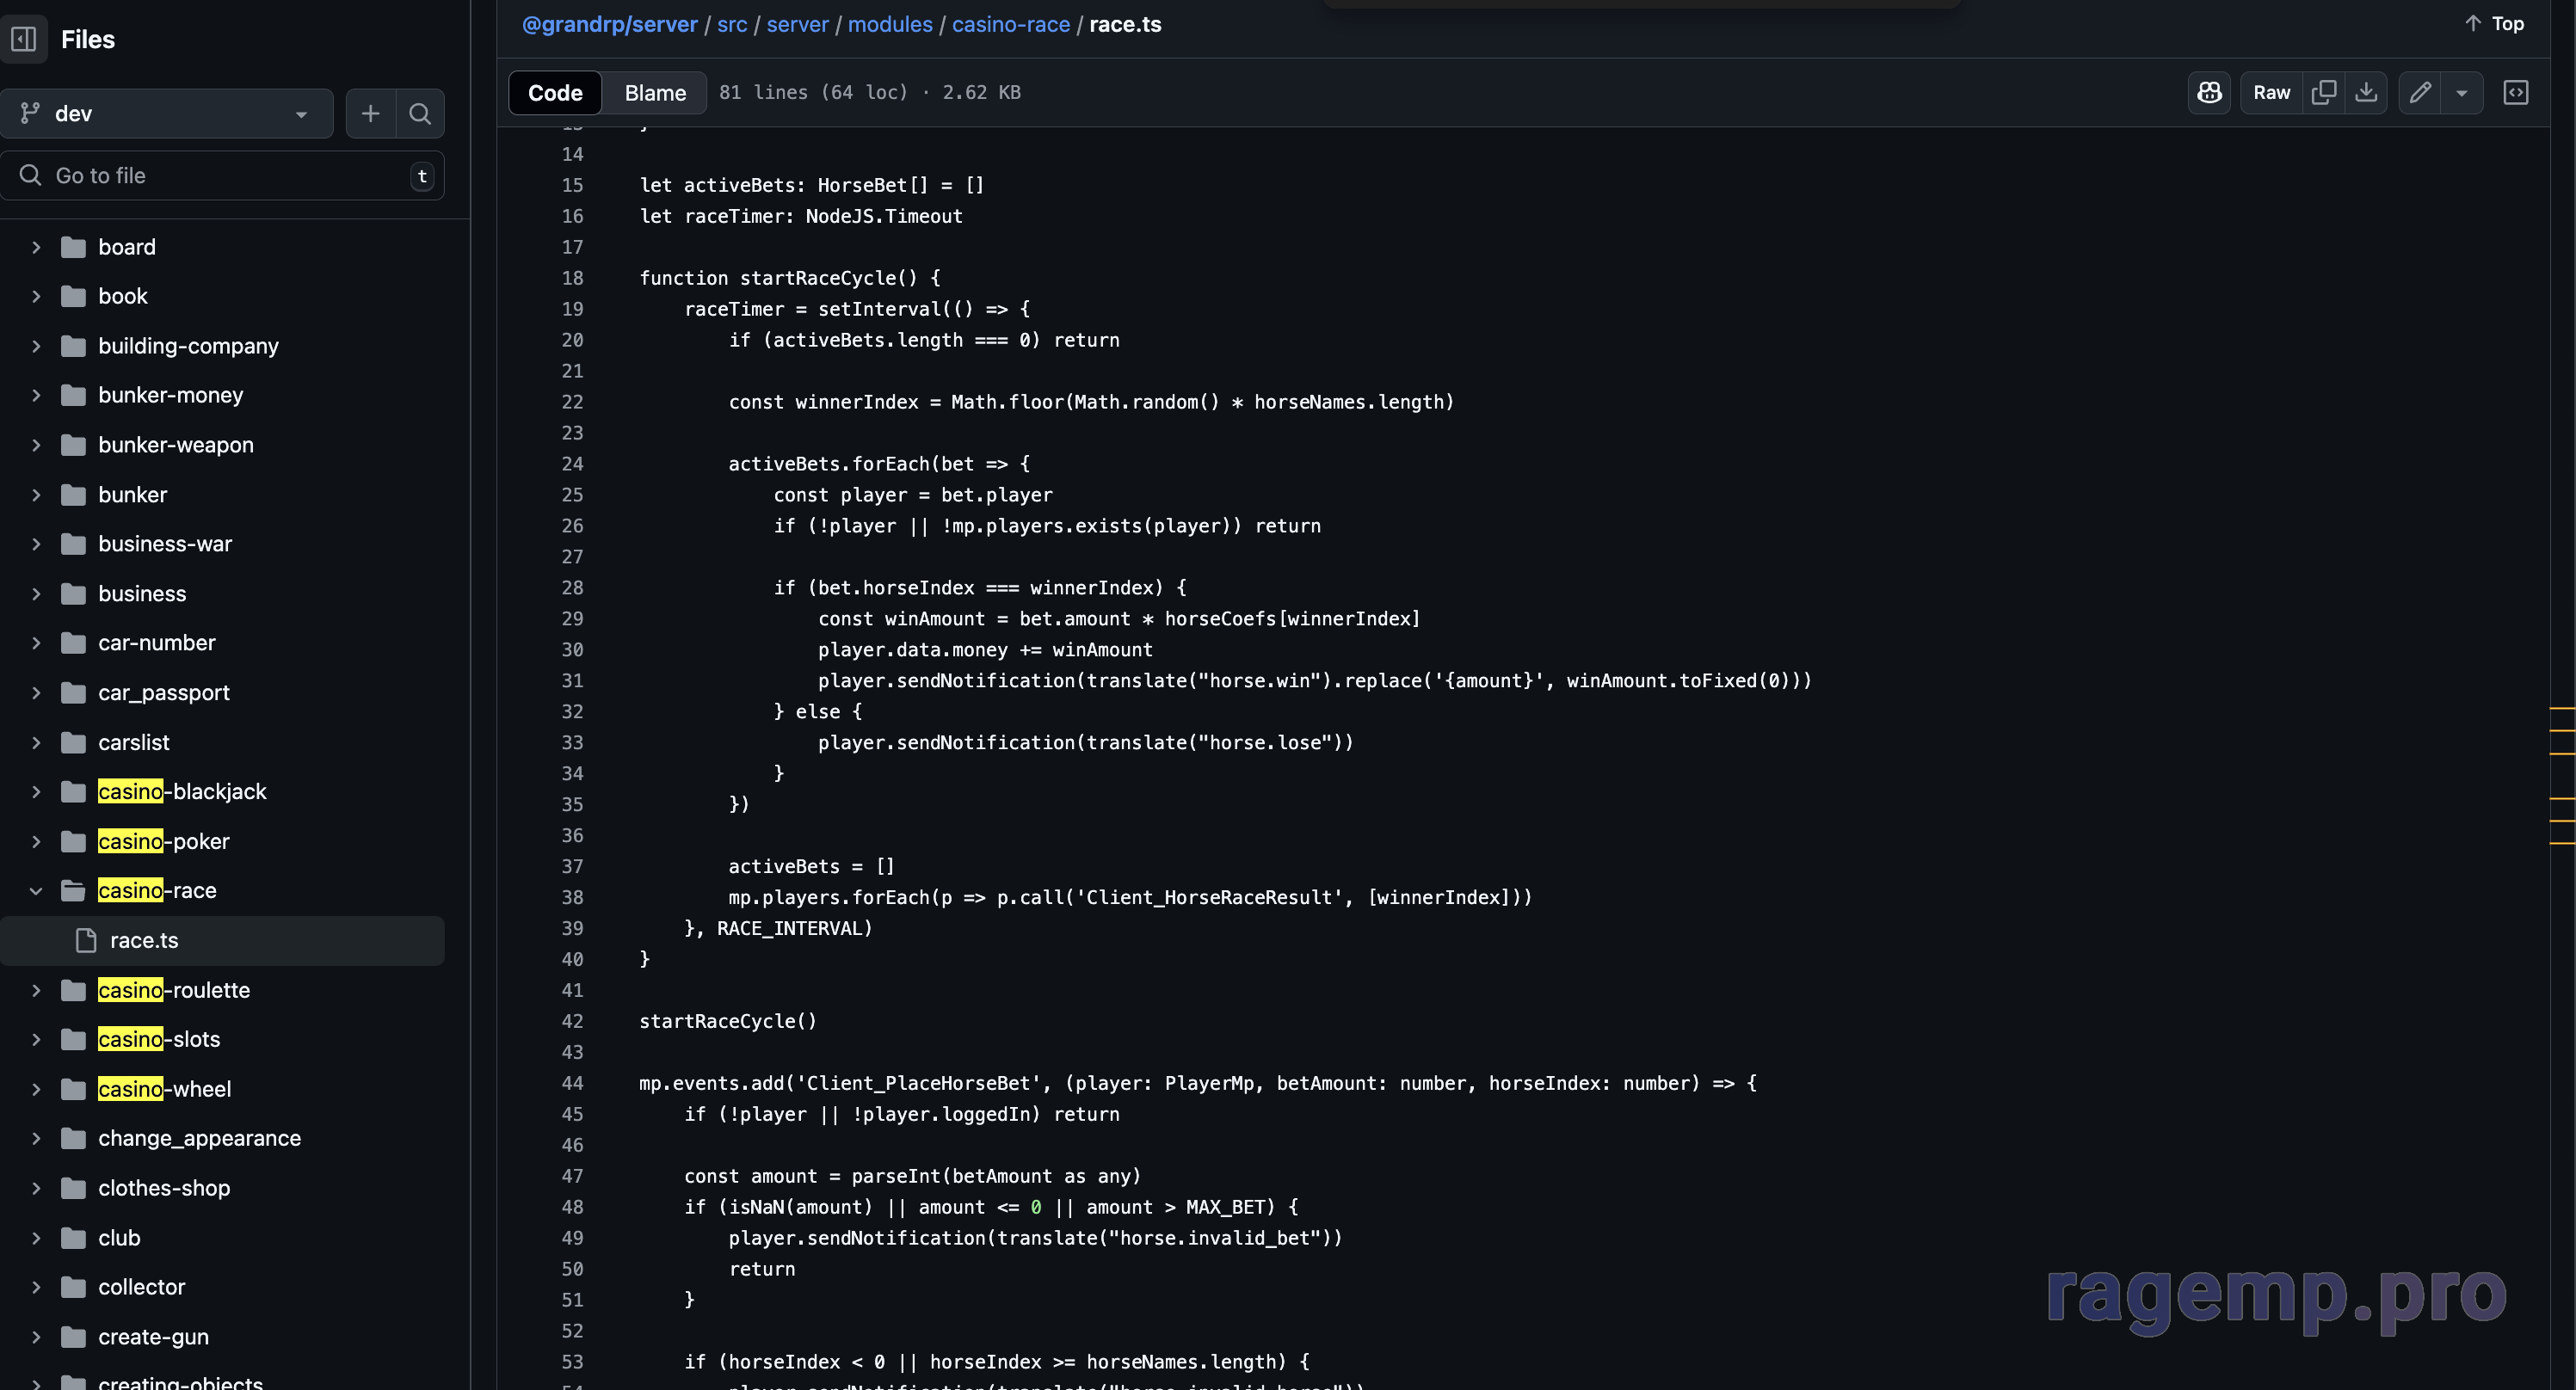Click the club folder icon

coord(73,1238)
